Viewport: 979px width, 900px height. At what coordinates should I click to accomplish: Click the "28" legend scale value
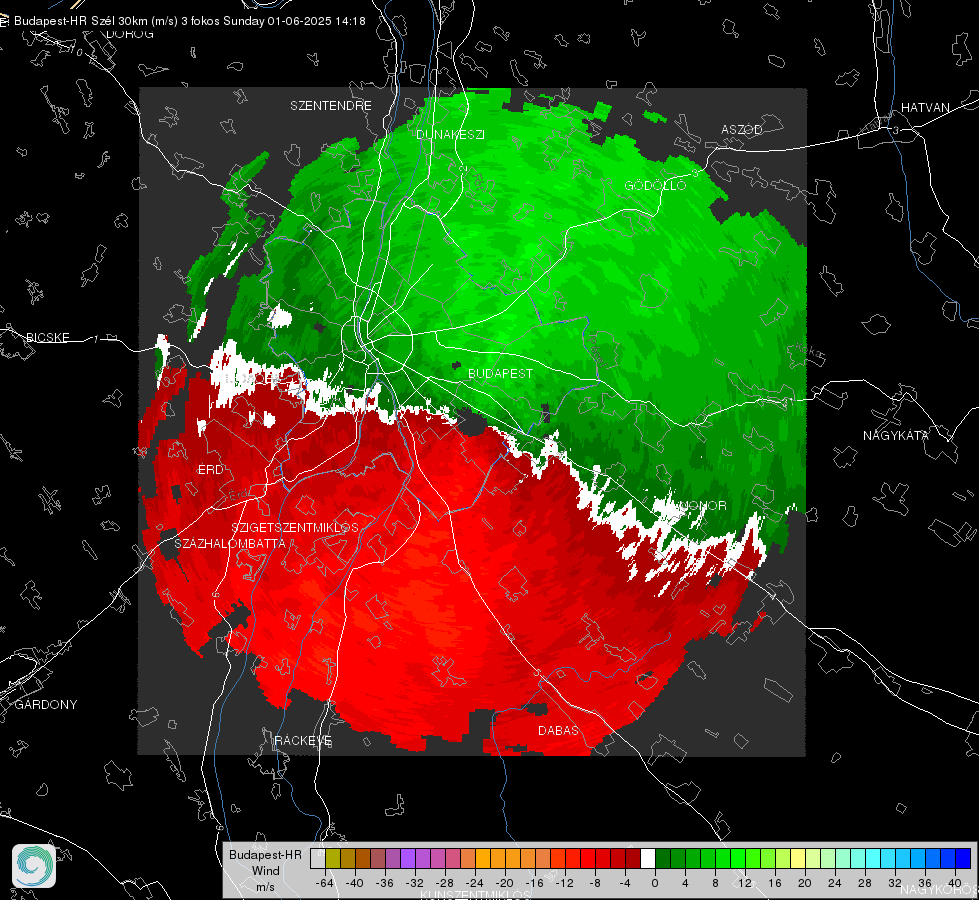click(x=865, y=883)
